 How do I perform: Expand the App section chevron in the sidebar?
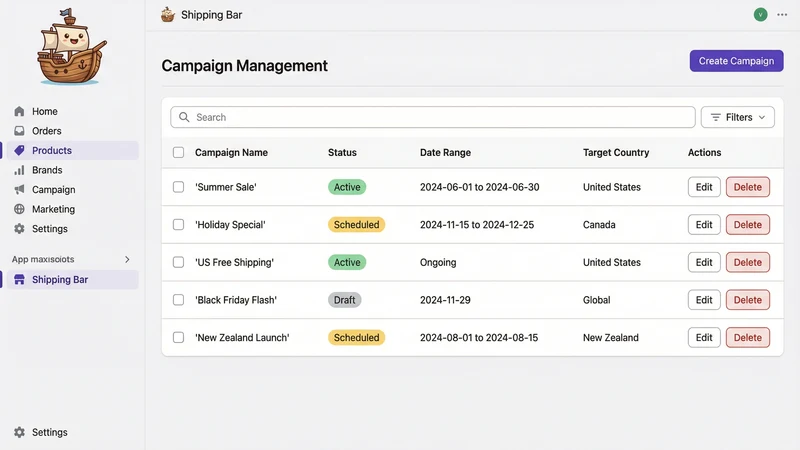pyautogui.click(x=127, y=259)
